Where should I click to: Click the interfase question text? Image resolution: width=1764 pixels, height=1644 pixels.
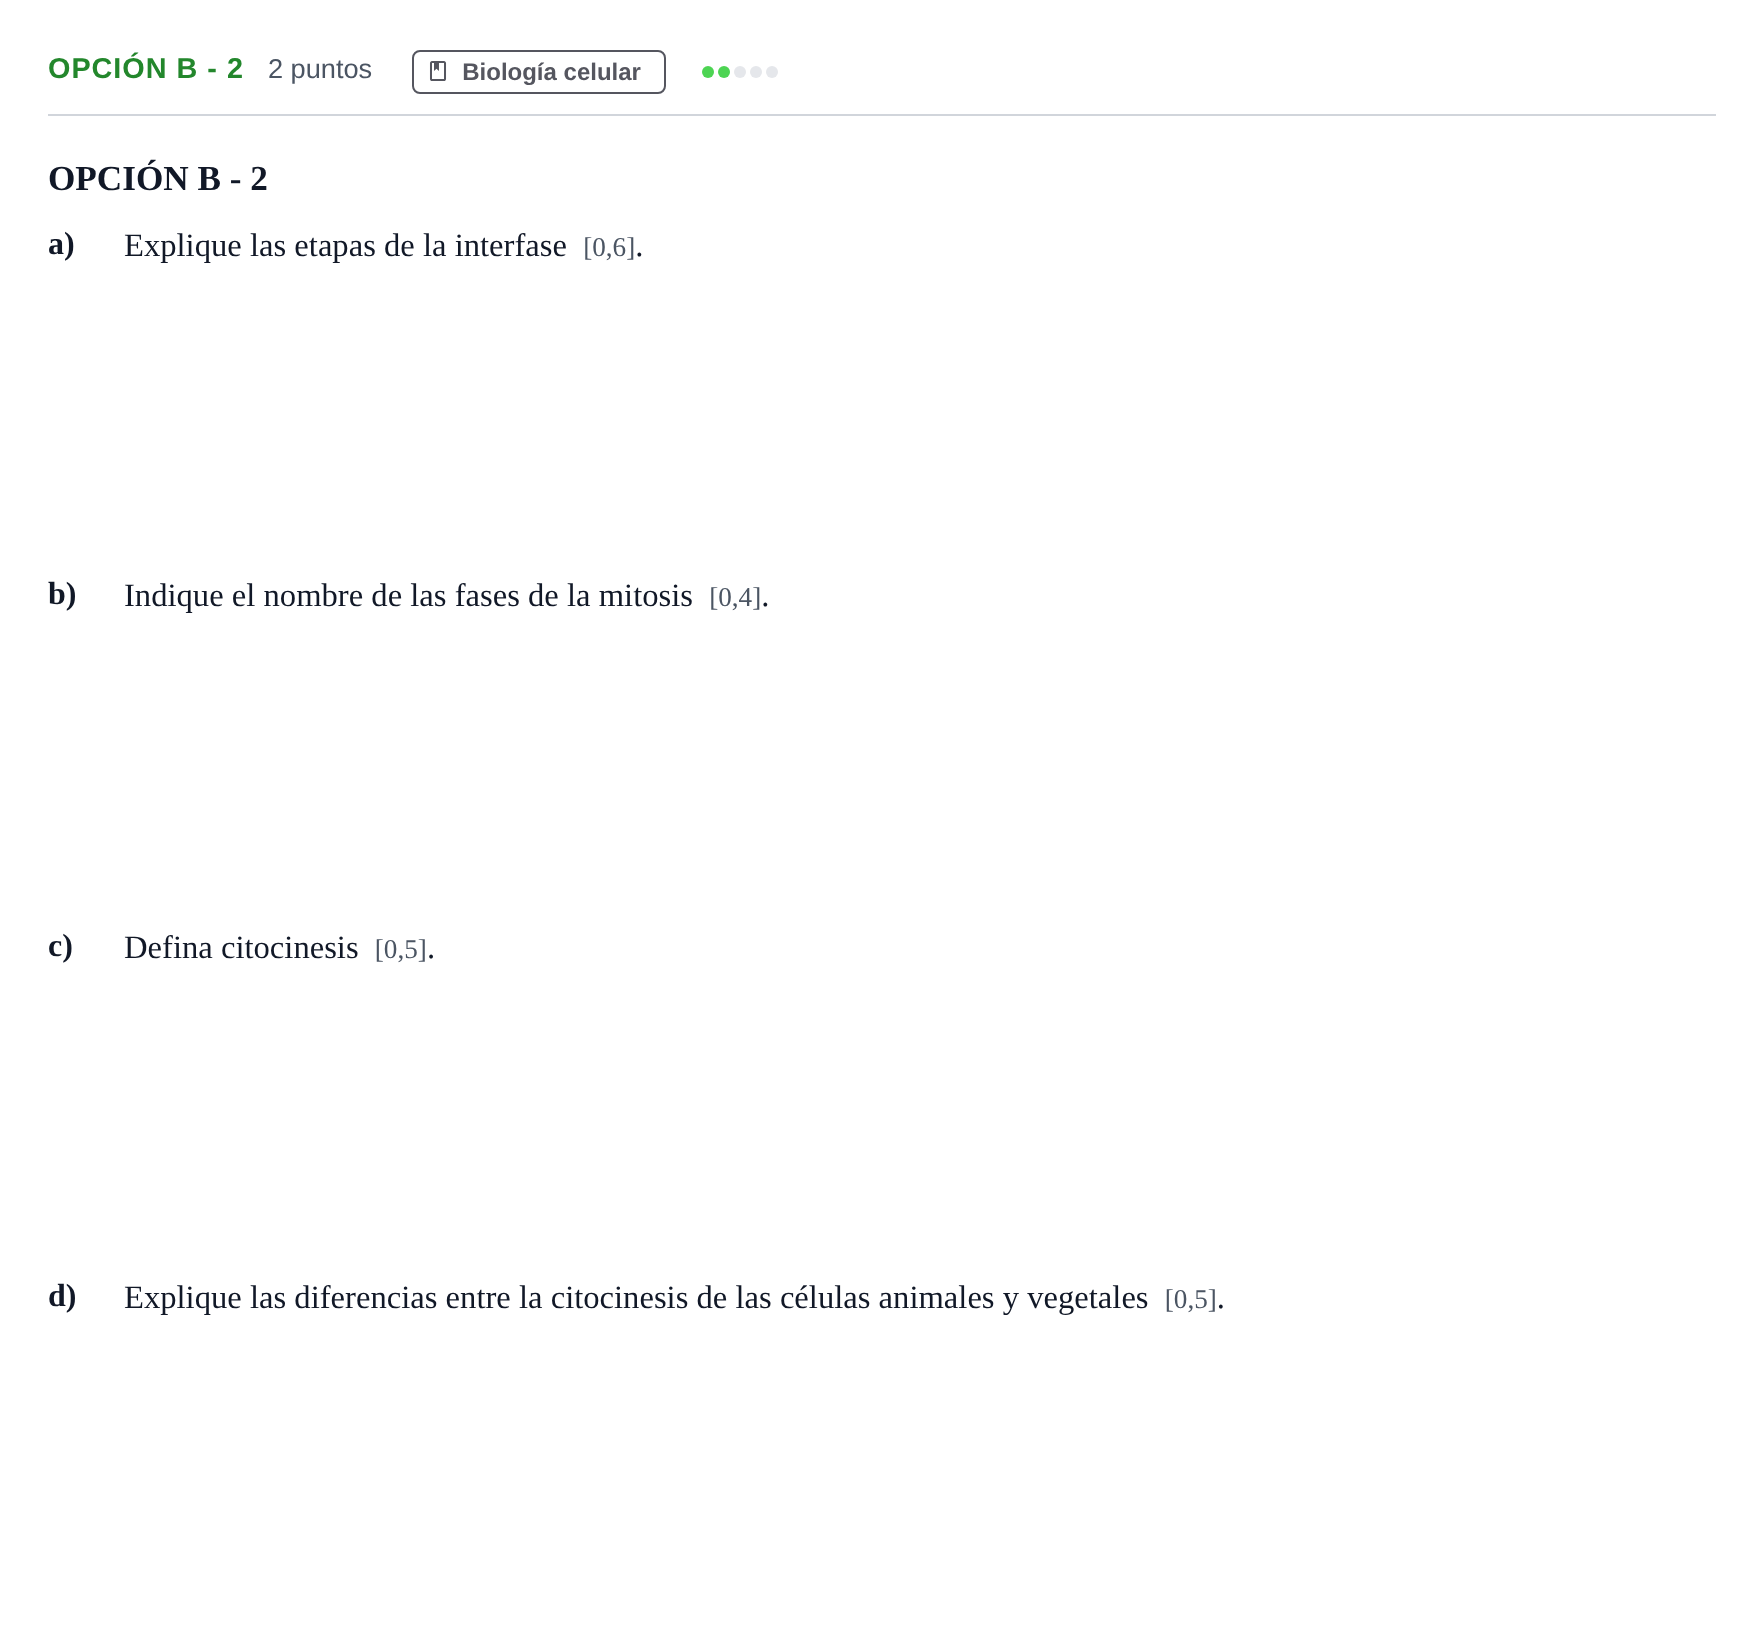(383, 246)
